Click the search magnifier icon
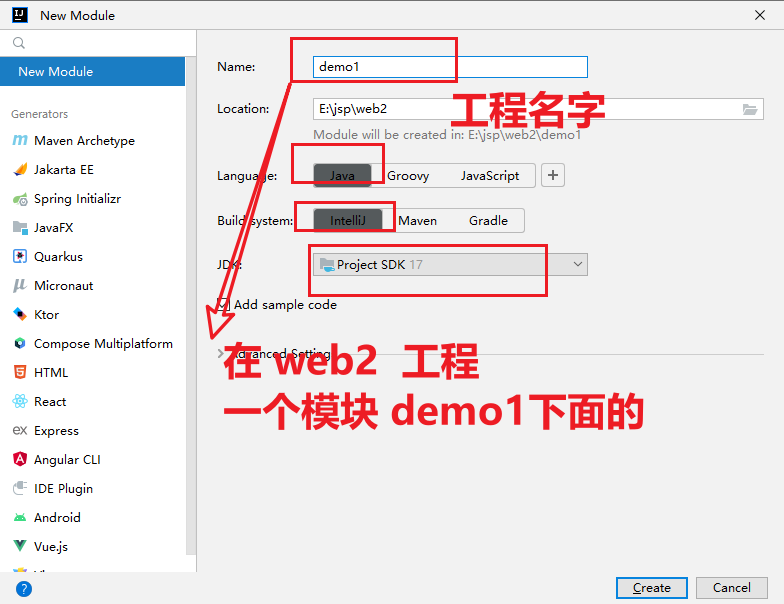784x604 pixels. point(18,43)
